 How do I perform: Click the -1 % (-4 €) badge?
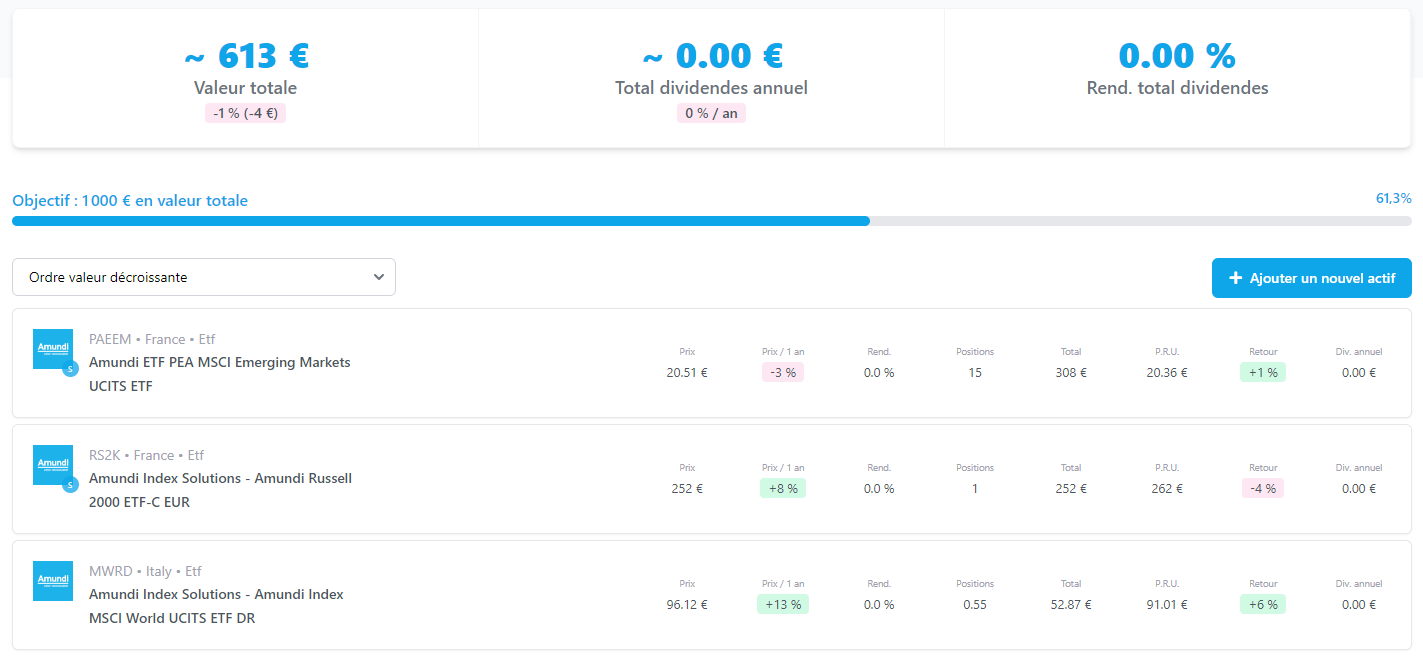[x=245, y=113]
